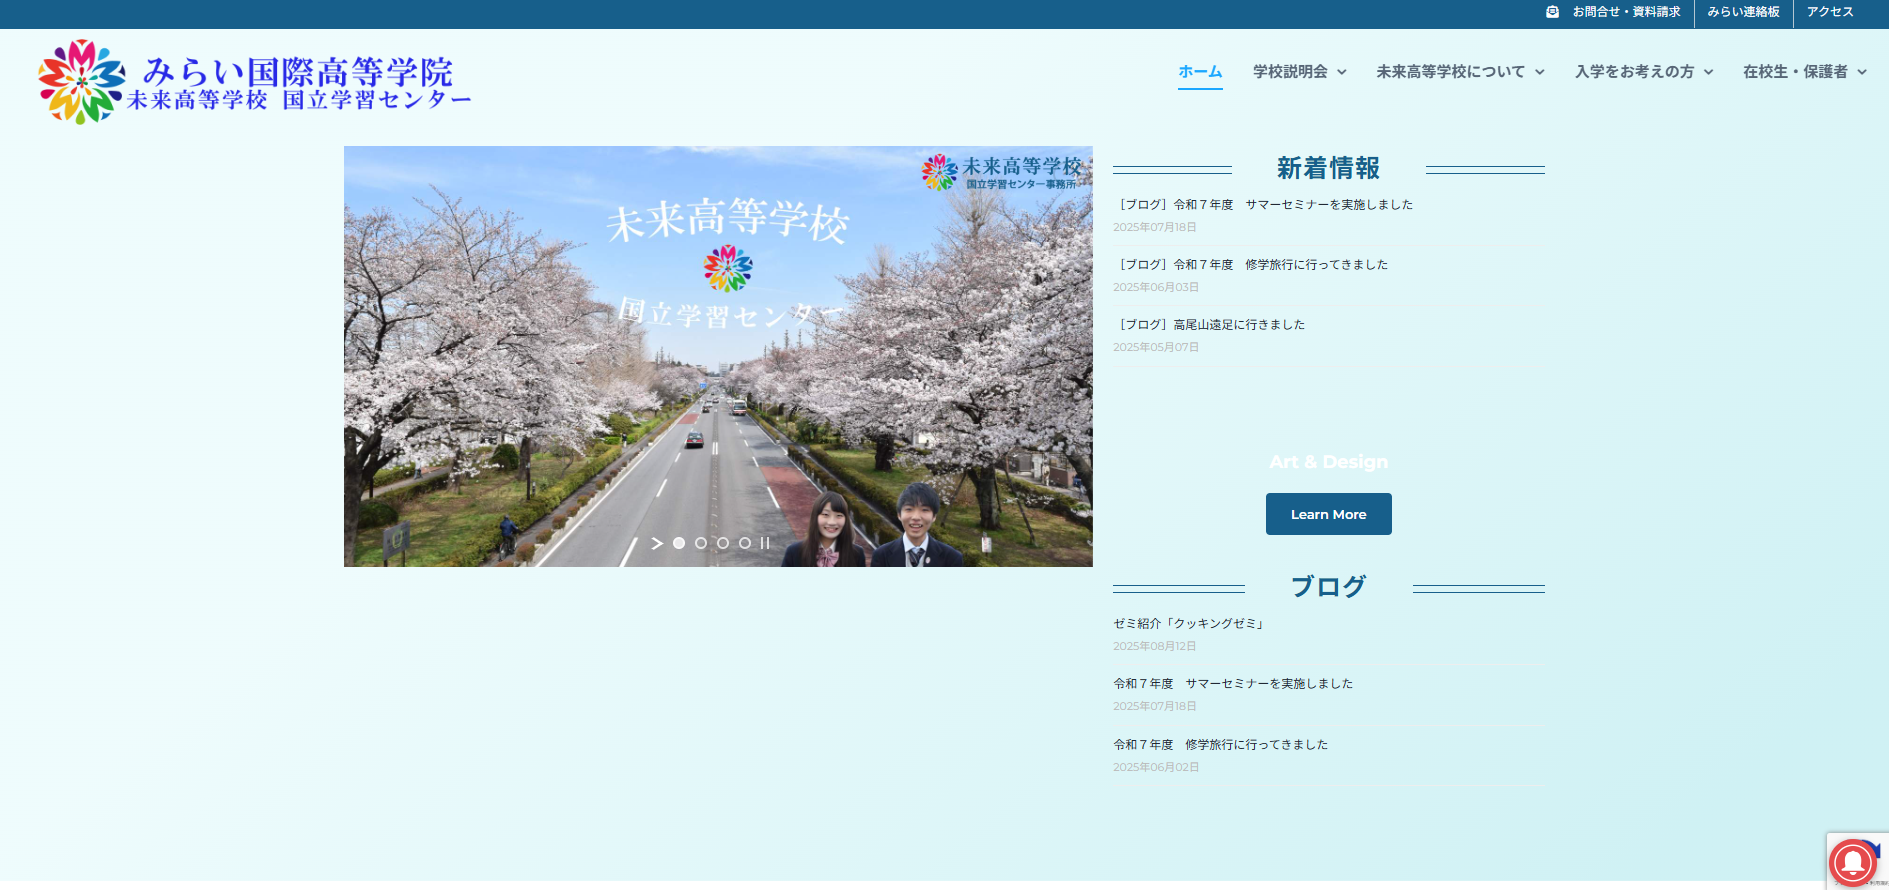This screenshot has height=890, width=1889.
Task: Go to the ホーム menu item
Action: tap(1200, 72)
